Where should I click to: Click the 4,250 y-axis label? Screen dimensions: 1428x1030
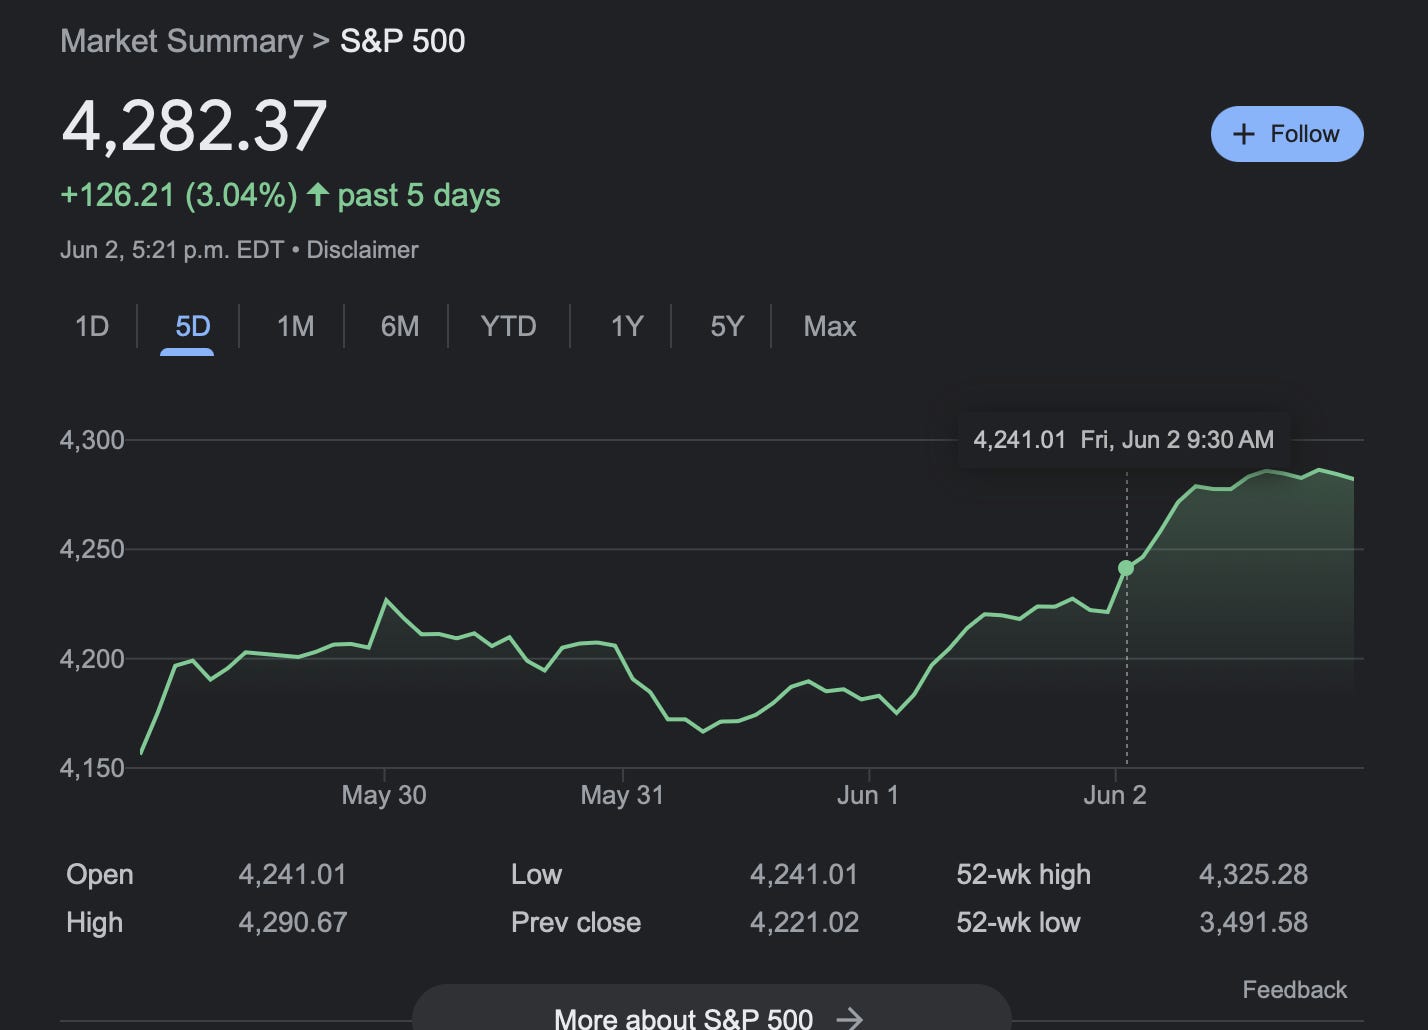[x=92, y=549]
